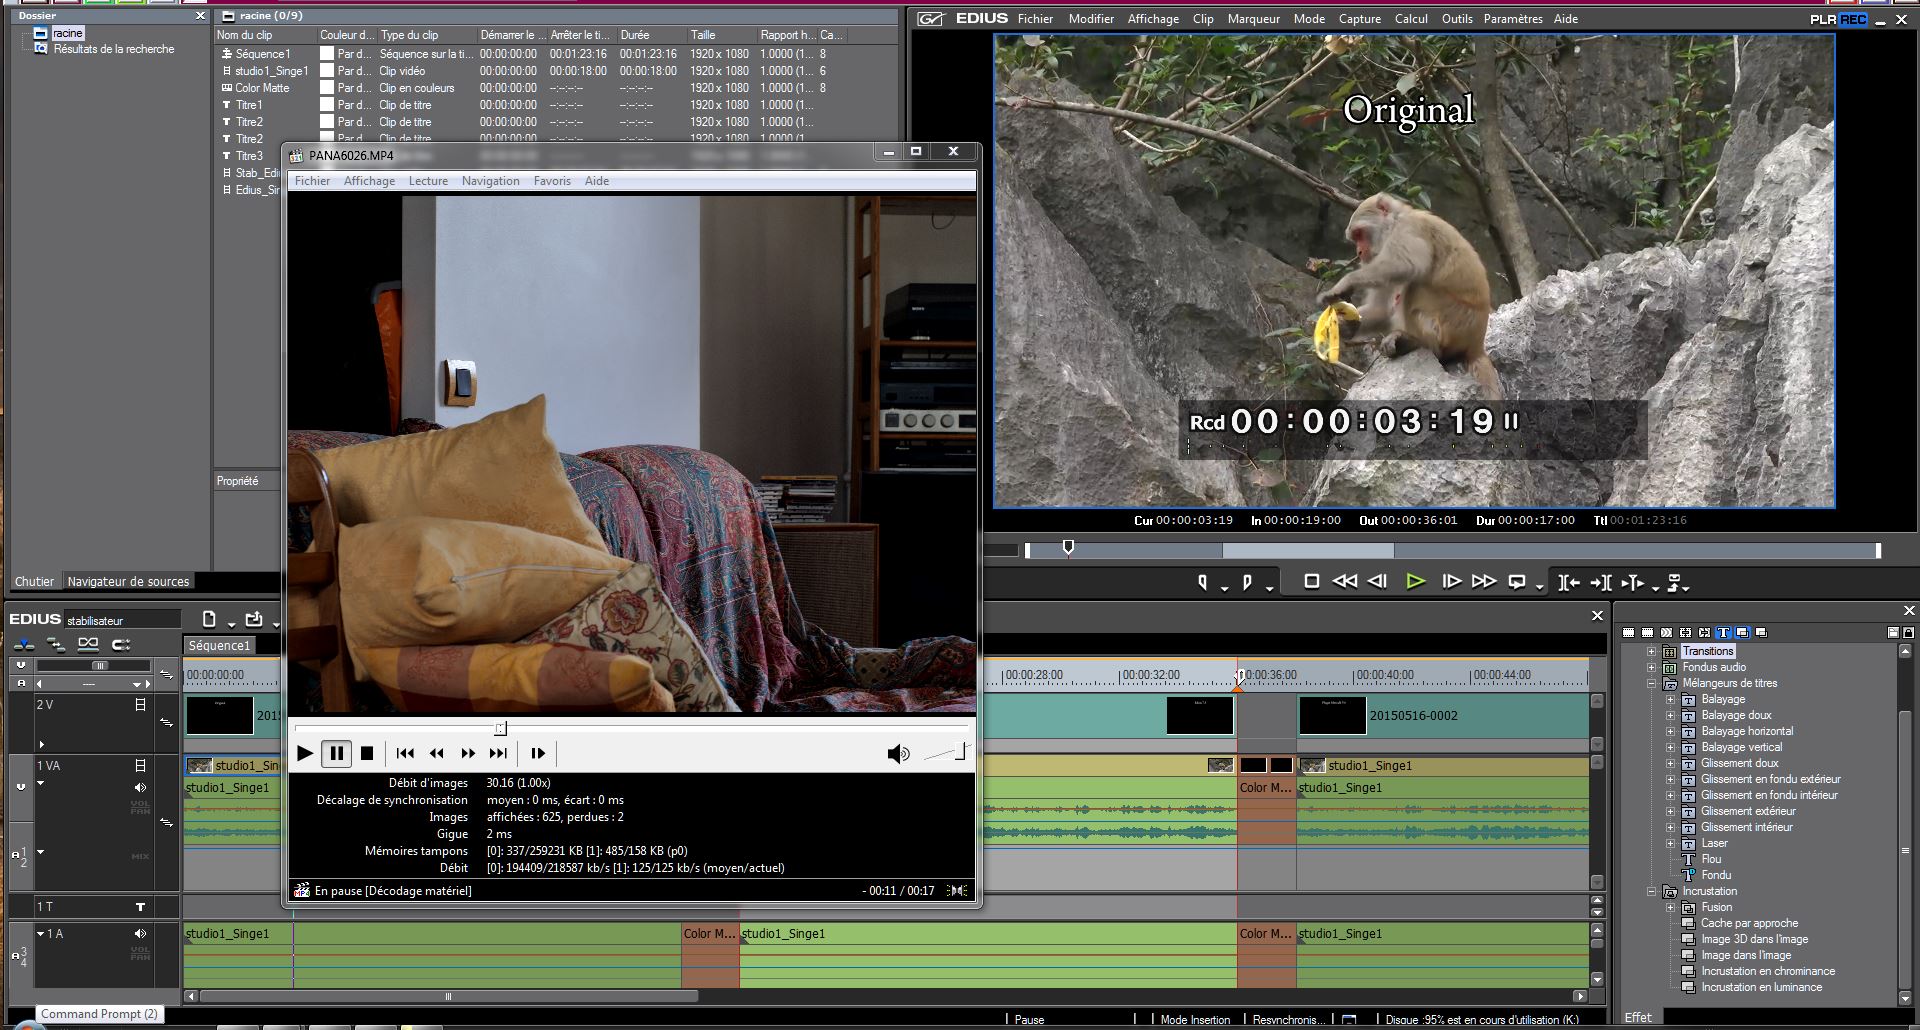The height and width of the screenshot is (1030, 1920).
Task: Open the Marqueur menu in EDIUS
Action: (1253, 19)
